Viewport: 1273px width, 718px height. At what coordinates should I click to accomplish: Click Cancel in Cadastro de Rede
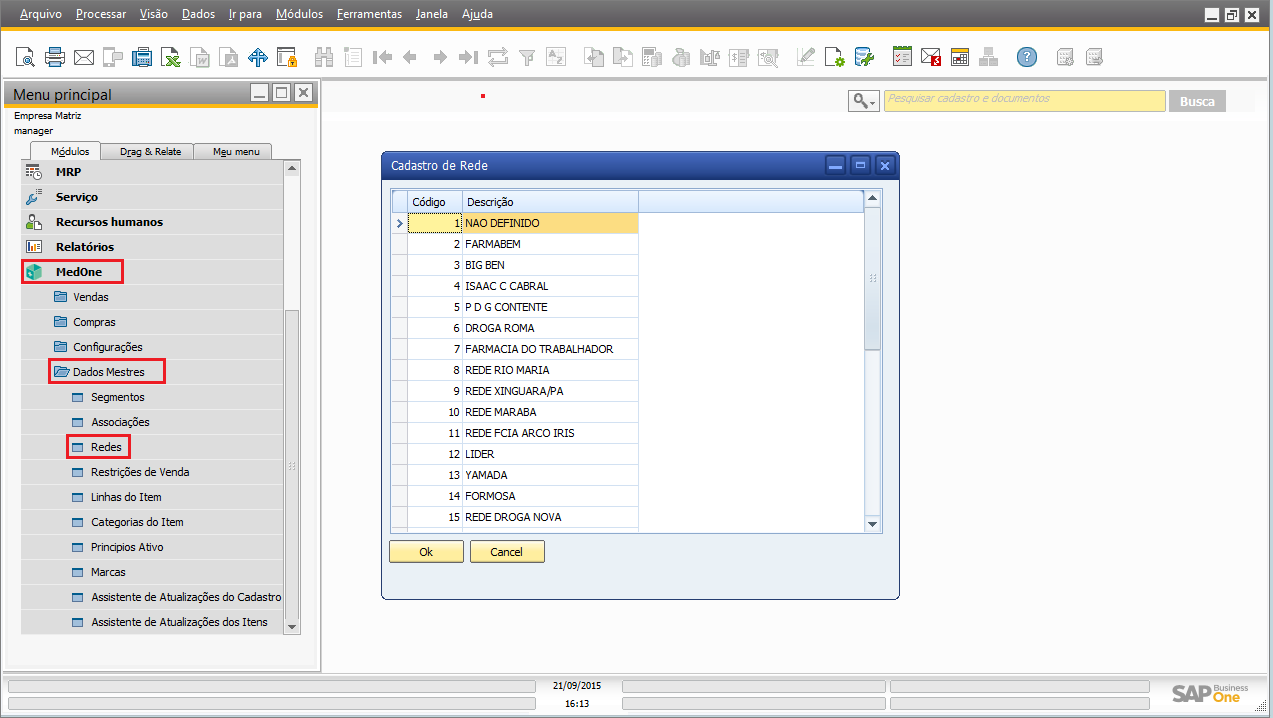507,552
